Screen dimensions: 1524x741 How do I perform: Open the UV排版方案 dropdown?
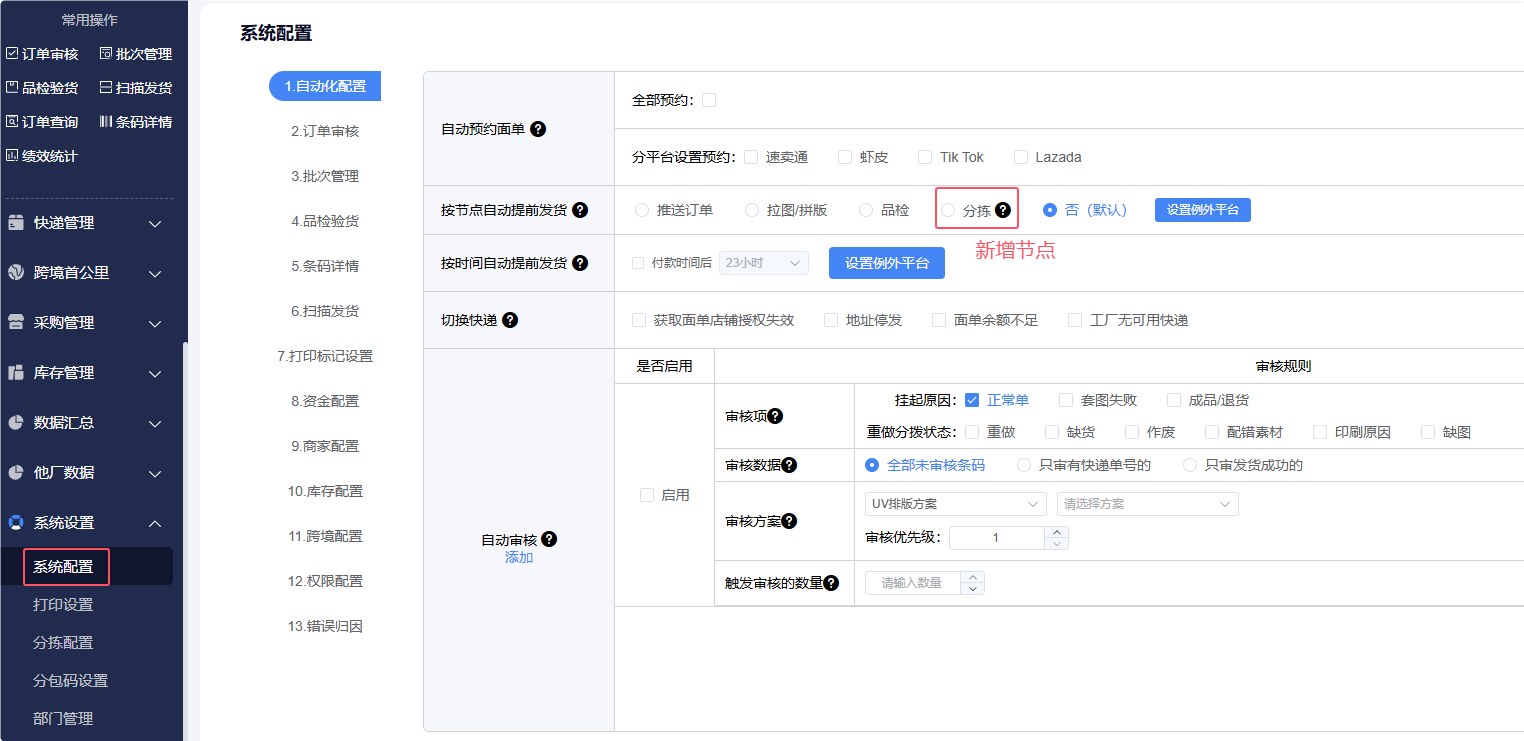pos(955,504)
